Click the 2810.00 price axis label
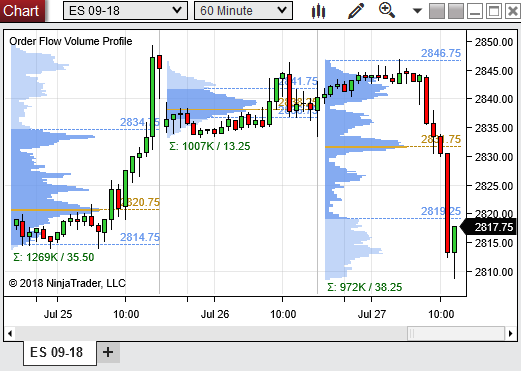 click(494, 272)
